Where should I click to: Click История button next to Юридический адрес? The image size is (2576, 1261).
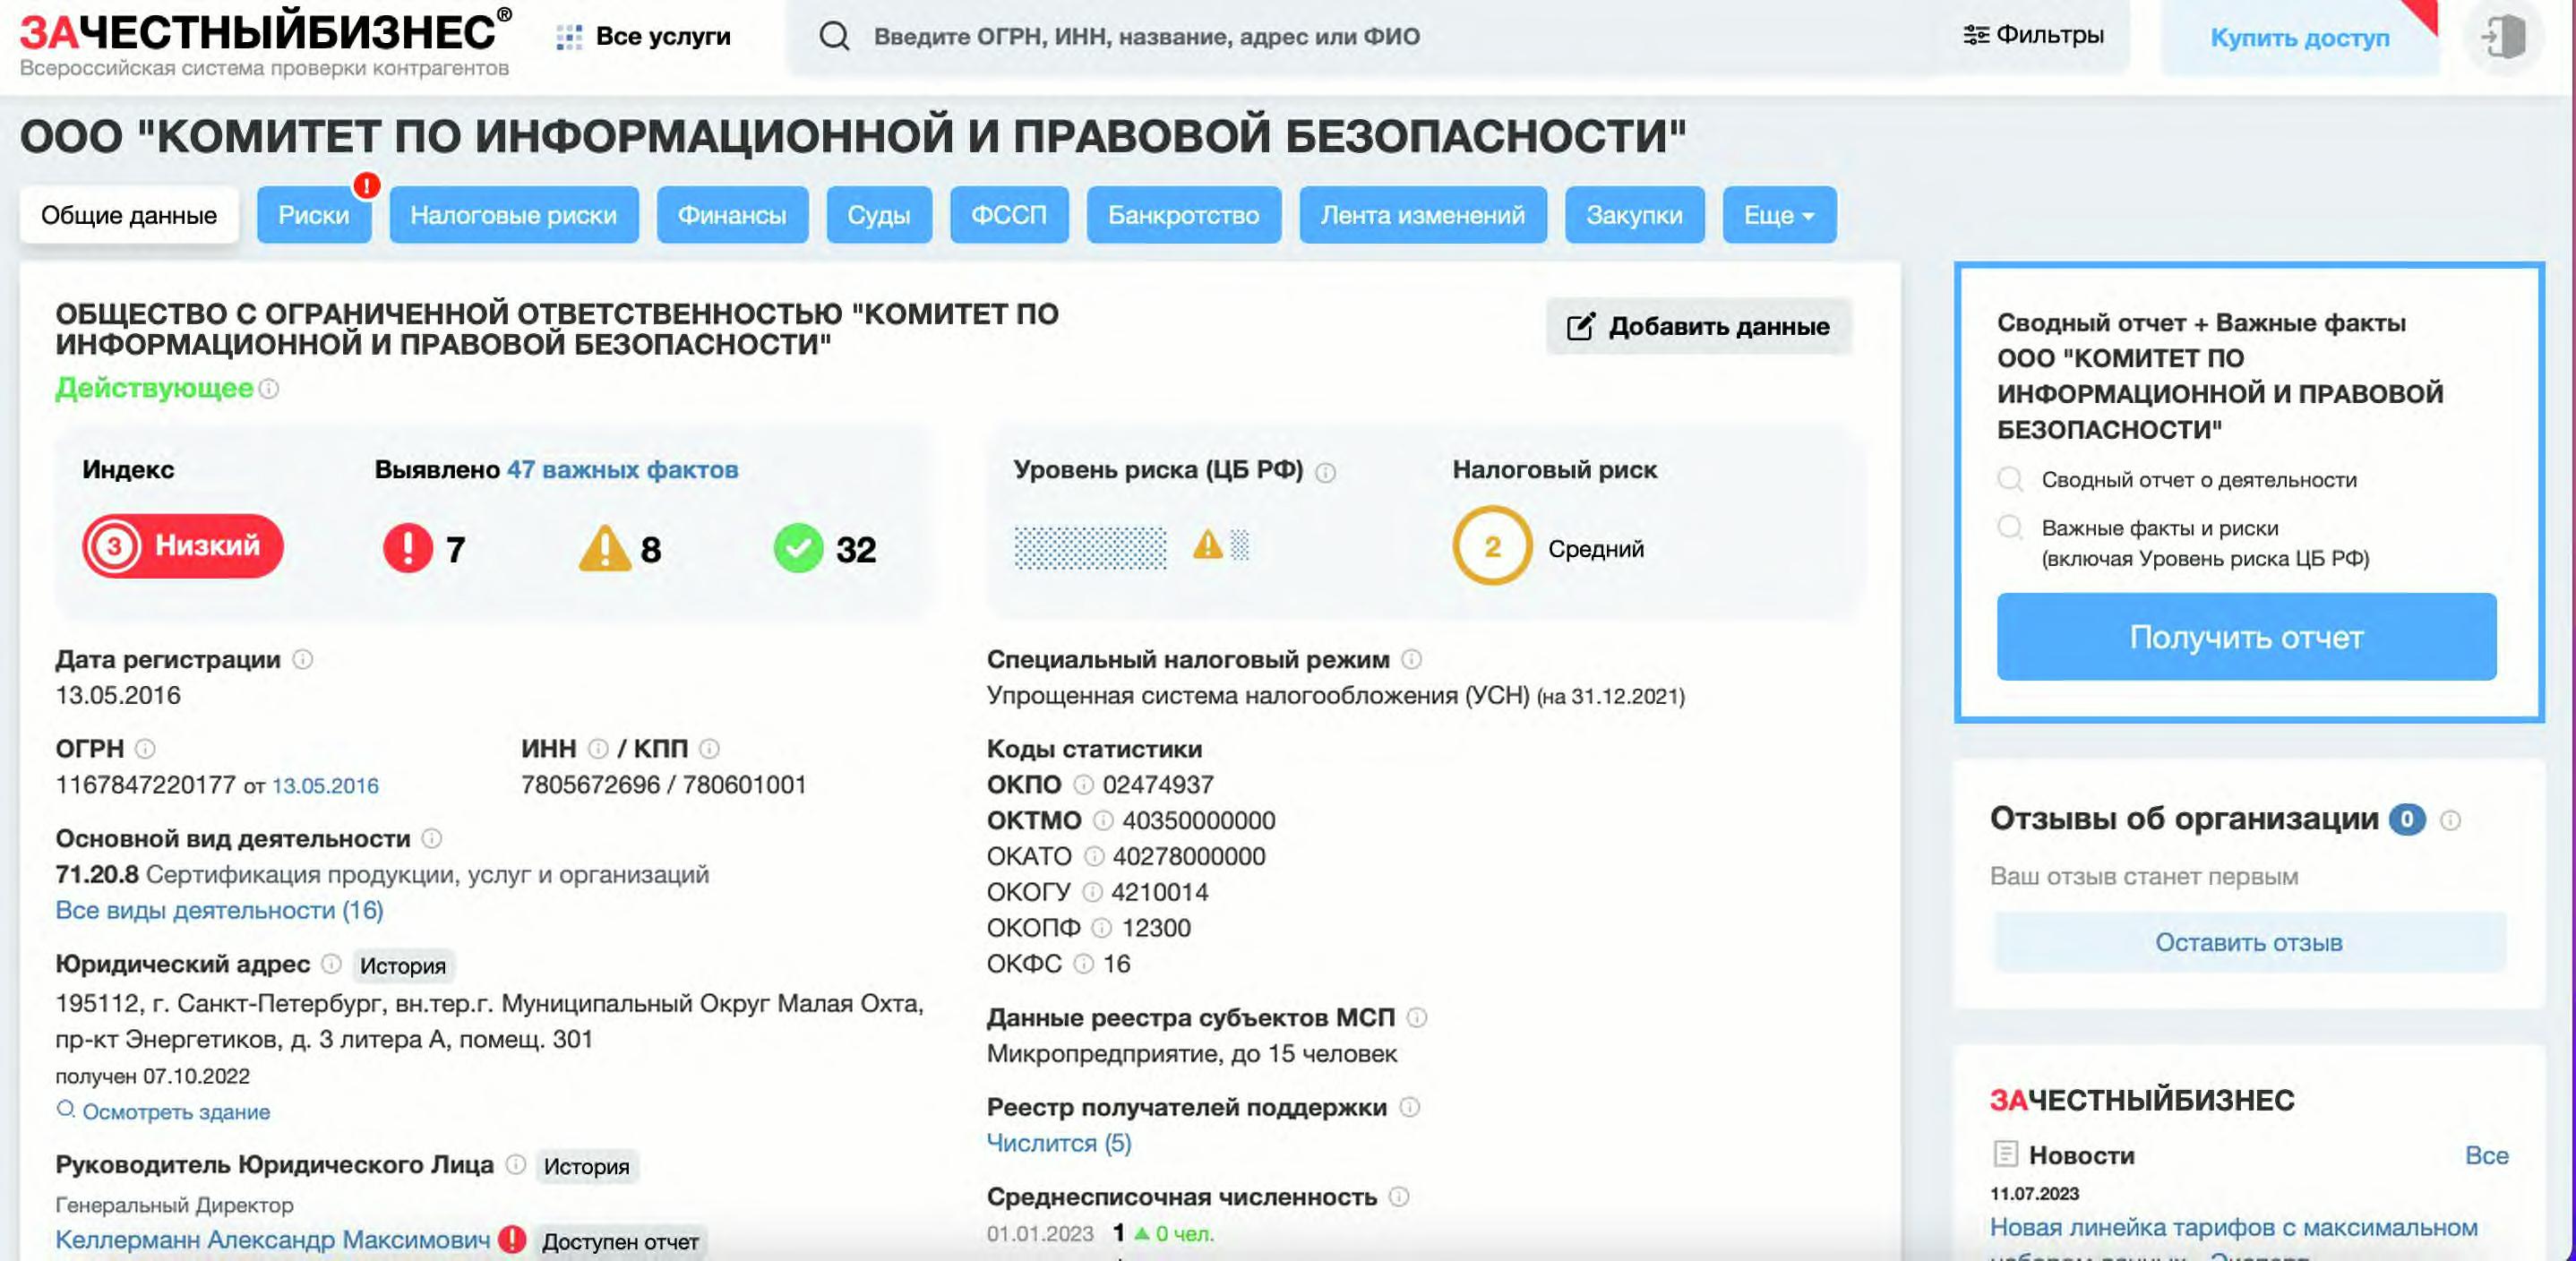(x=403, y=965)
